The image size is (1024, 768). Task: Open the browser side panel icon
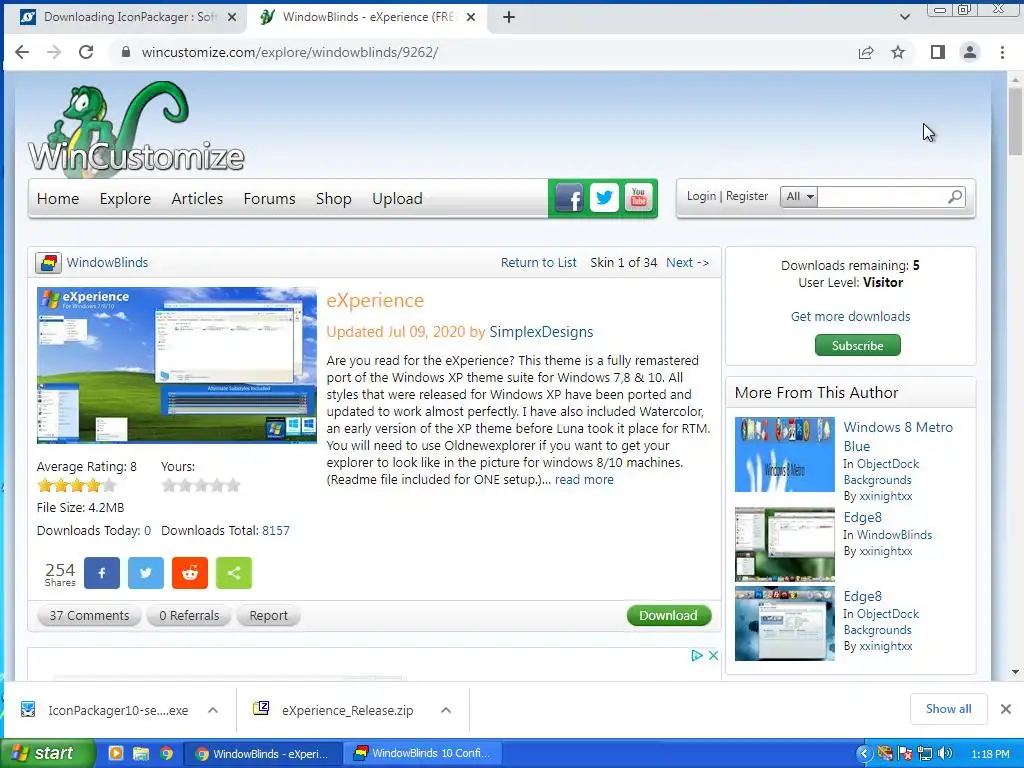point(938,52)
